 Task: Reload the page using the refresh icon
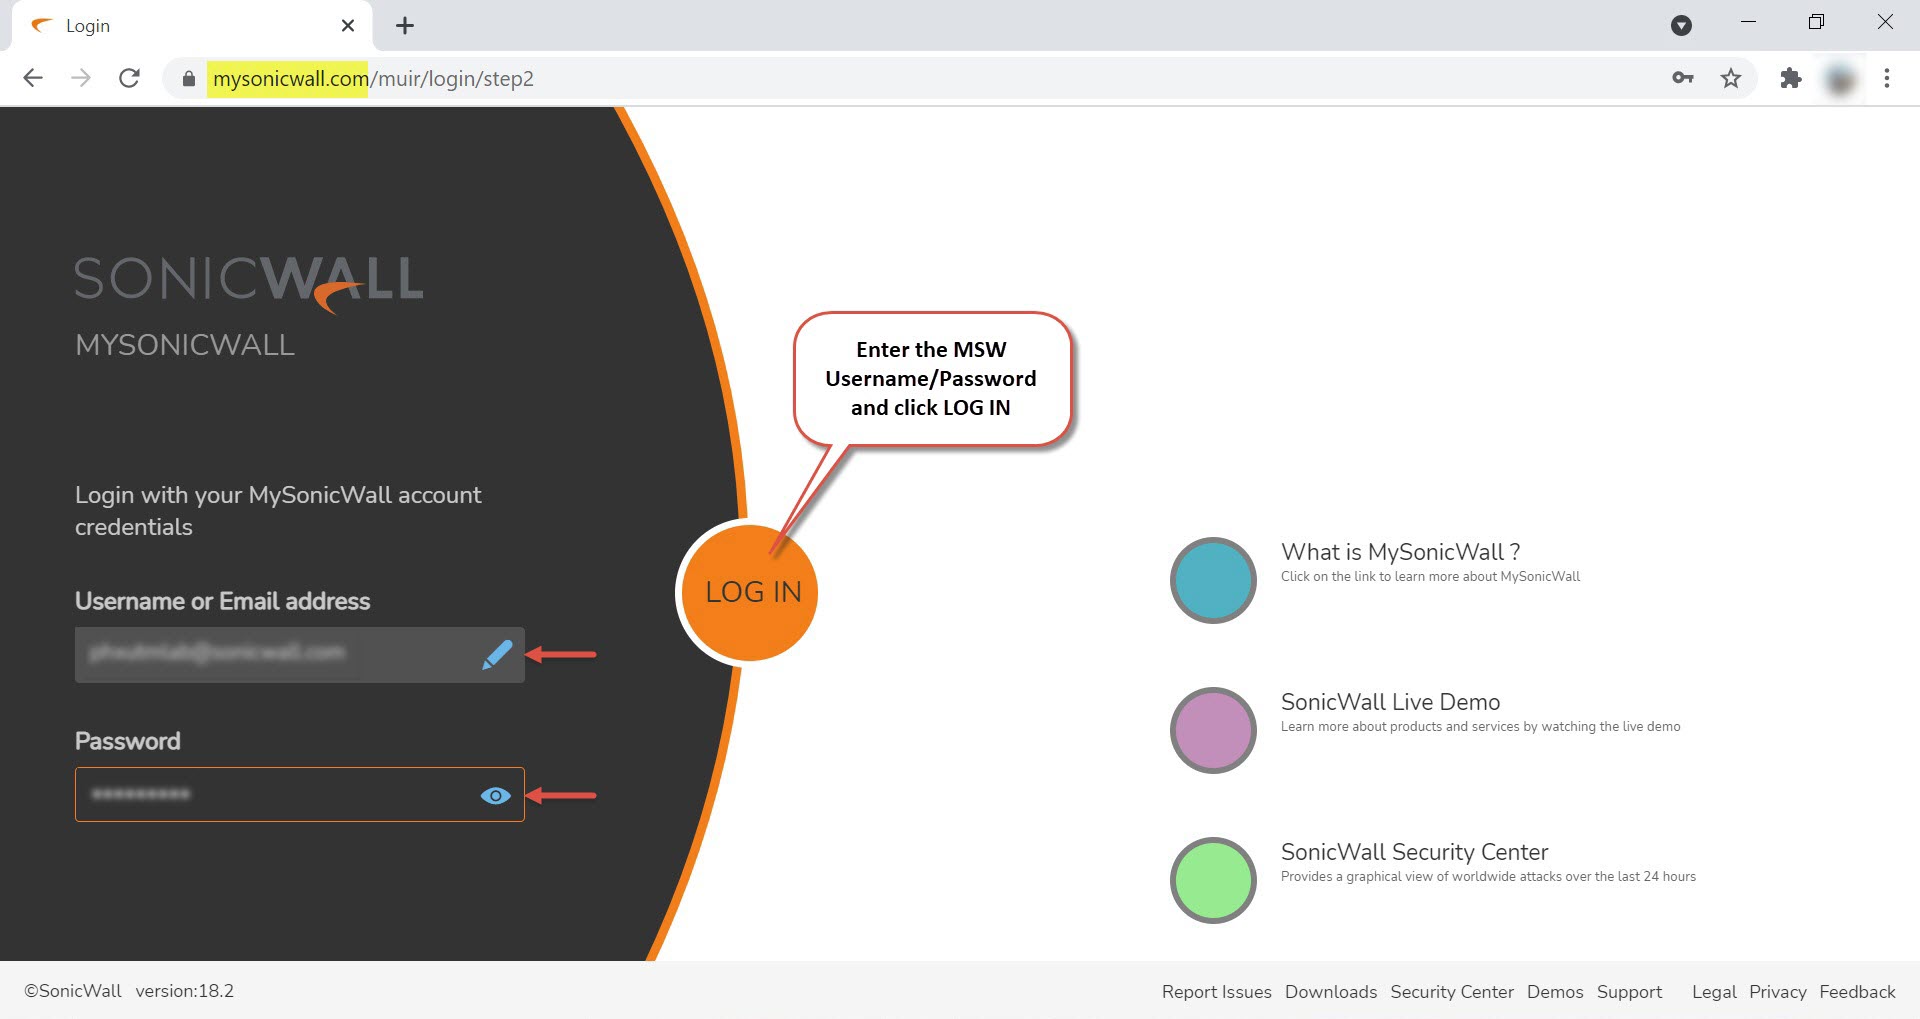coord(129,78)
